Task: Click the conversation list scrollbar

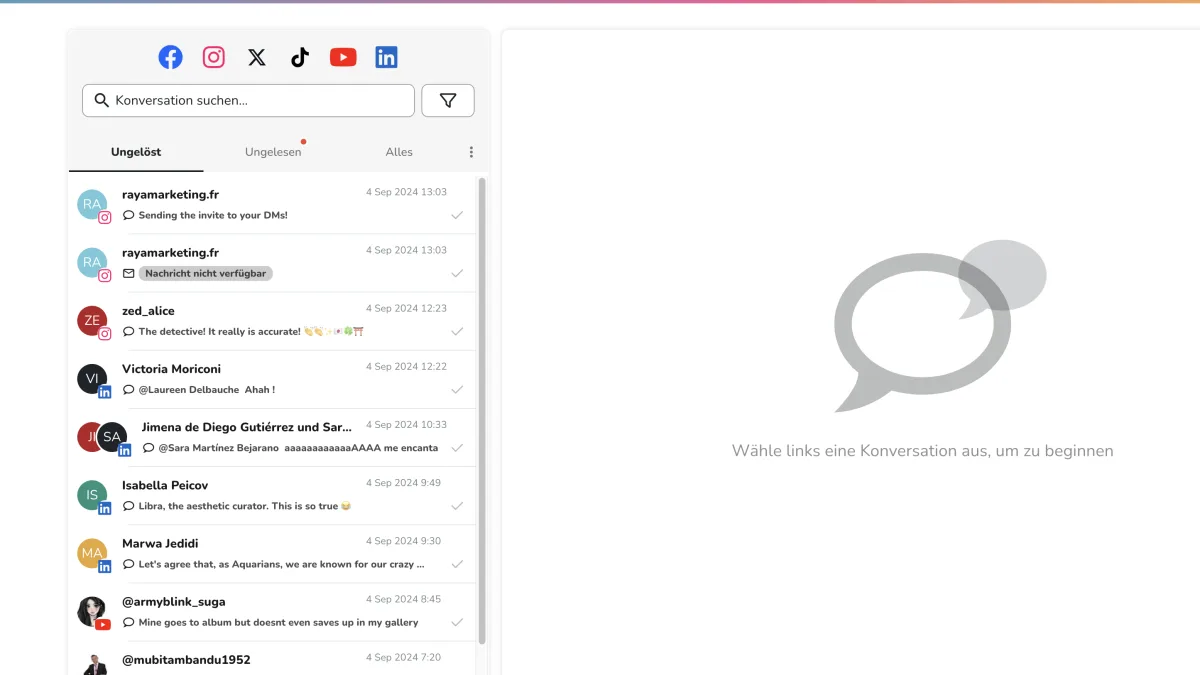Action: click(482, 400)
